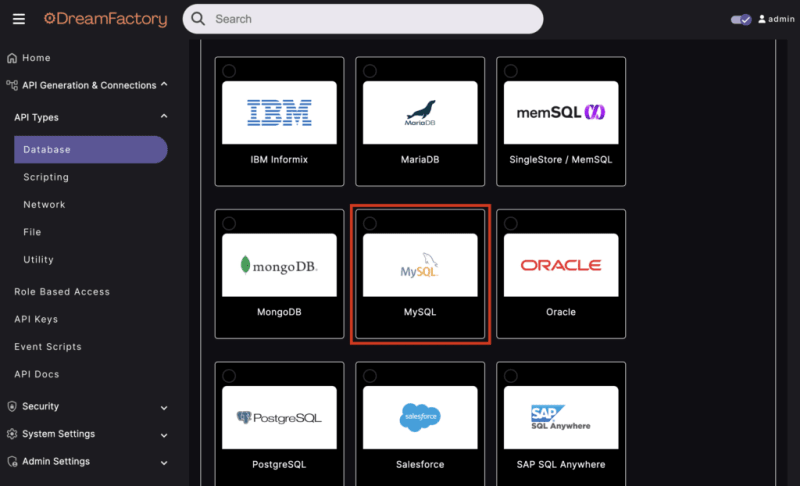Screen dimensions: 800x486
Task: Expand the System Settings chevron
Action: click(164, 436)
